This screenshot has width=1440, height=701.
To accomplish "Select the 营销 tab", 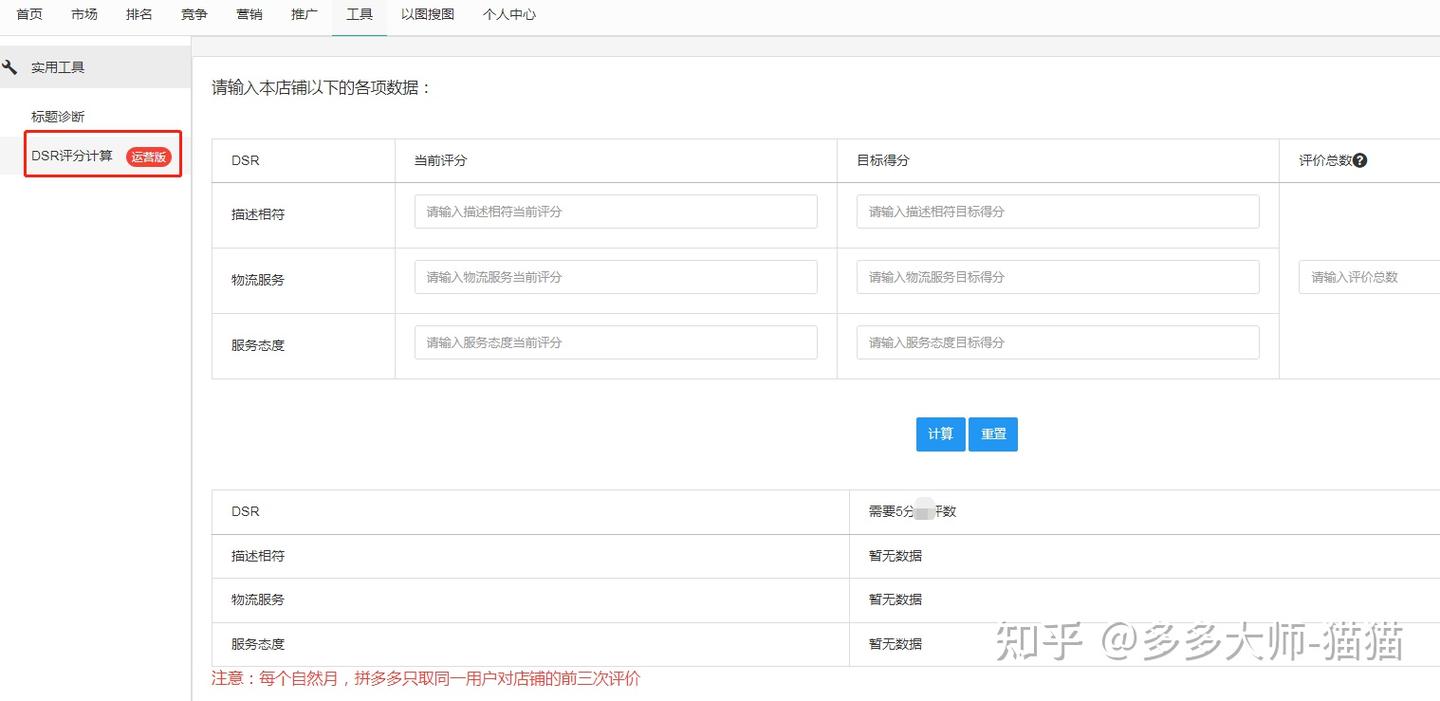I will click(x=250, y=15).
